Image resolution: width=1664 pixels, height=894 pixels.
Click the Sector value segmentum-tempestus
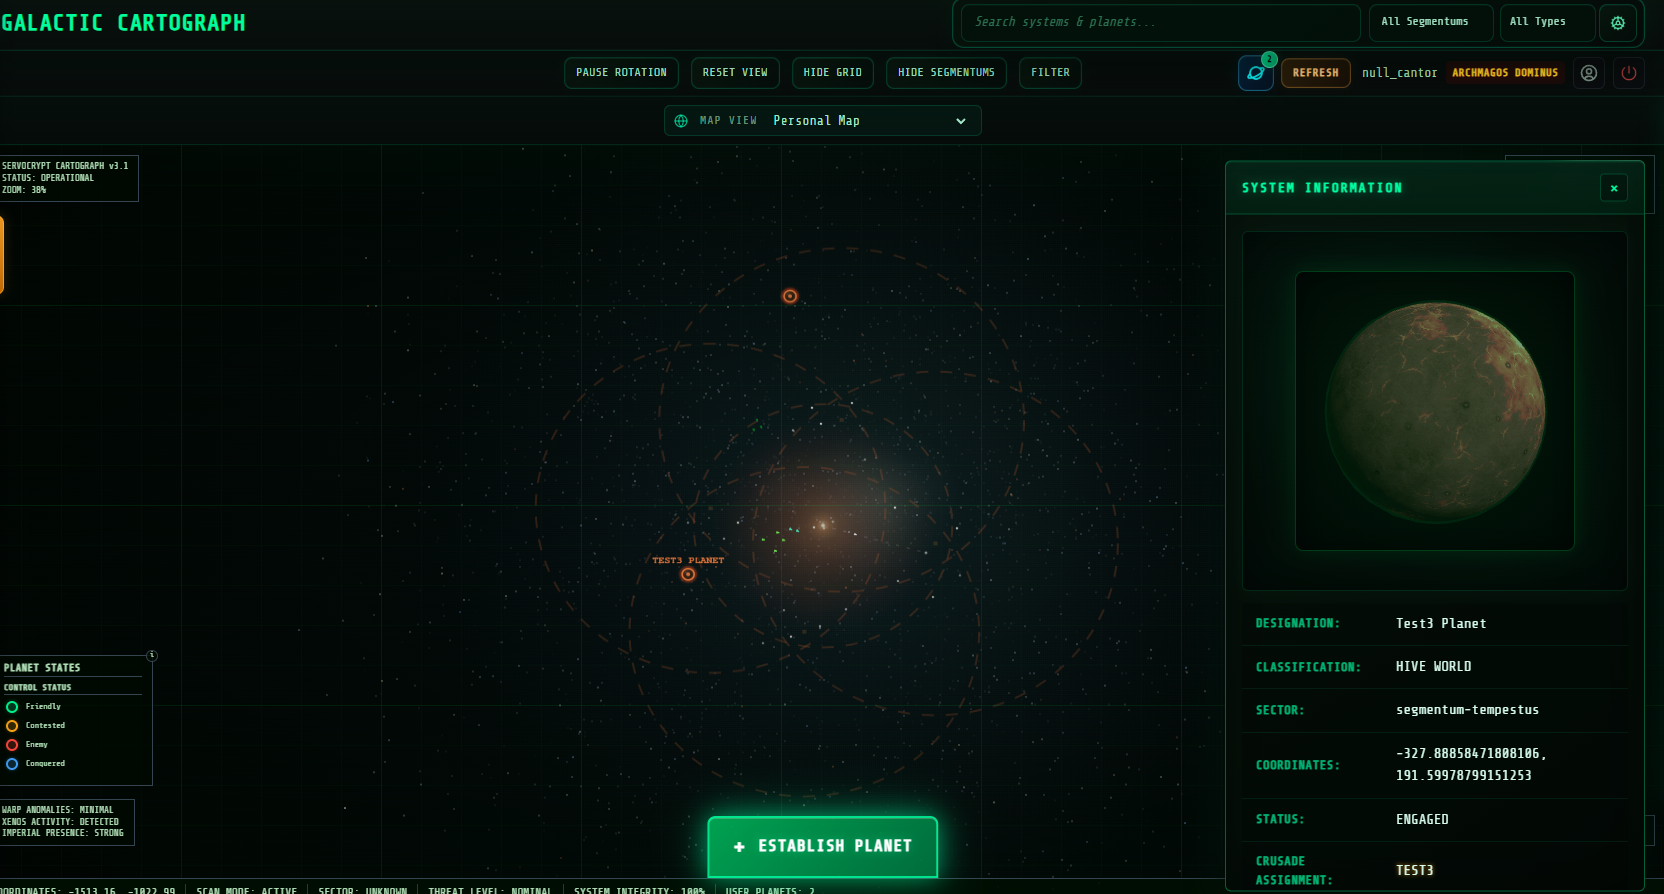click(1467, 710)
